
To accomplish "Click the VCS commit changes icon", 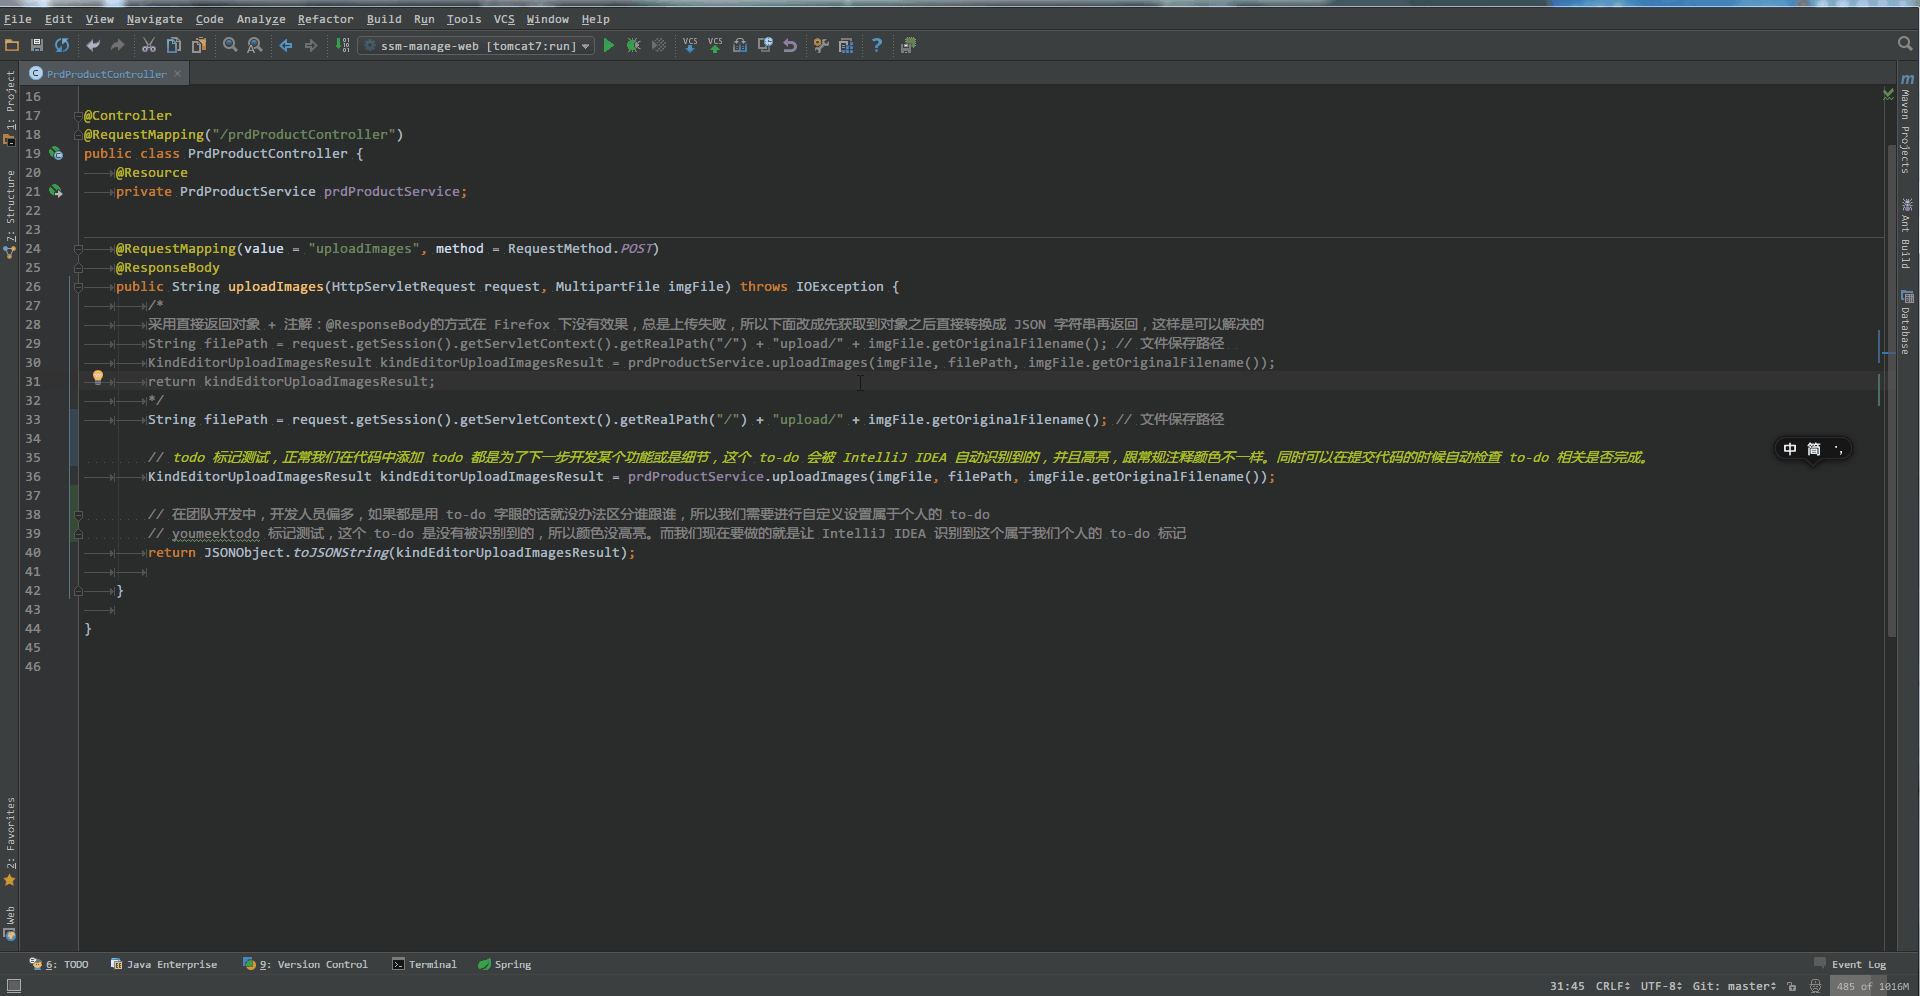I will (715, 46).
